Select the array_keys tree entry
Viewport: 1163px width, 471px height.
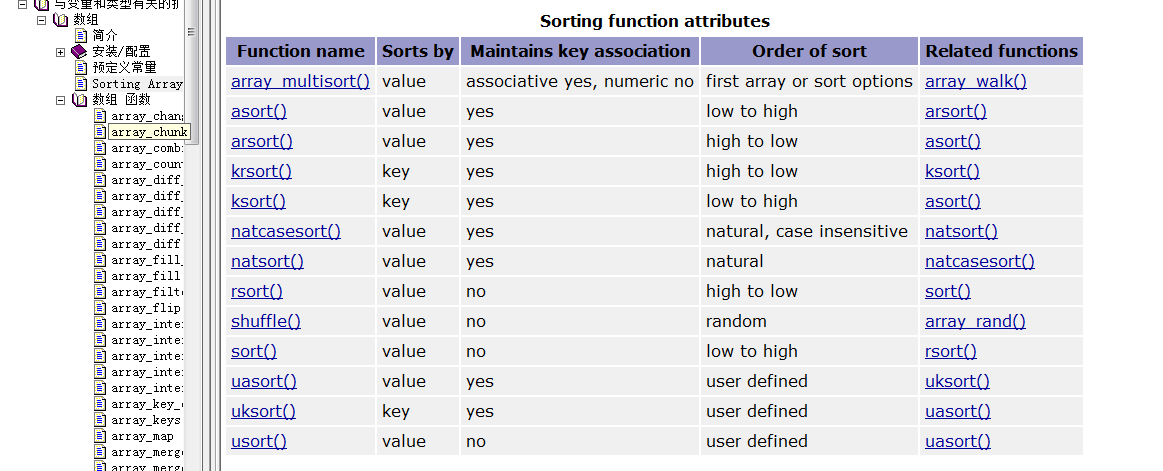coord(146,420)
